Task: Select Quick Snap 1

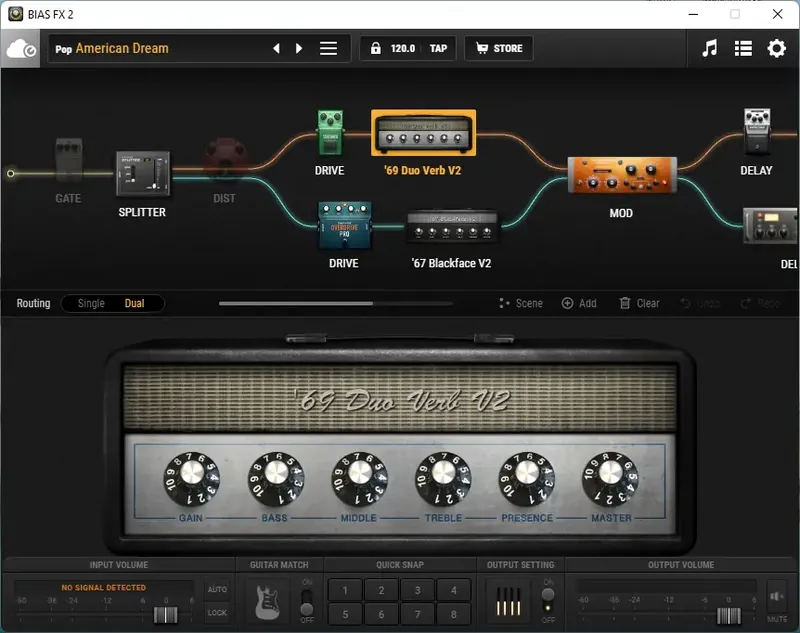Action: point(345,590)
